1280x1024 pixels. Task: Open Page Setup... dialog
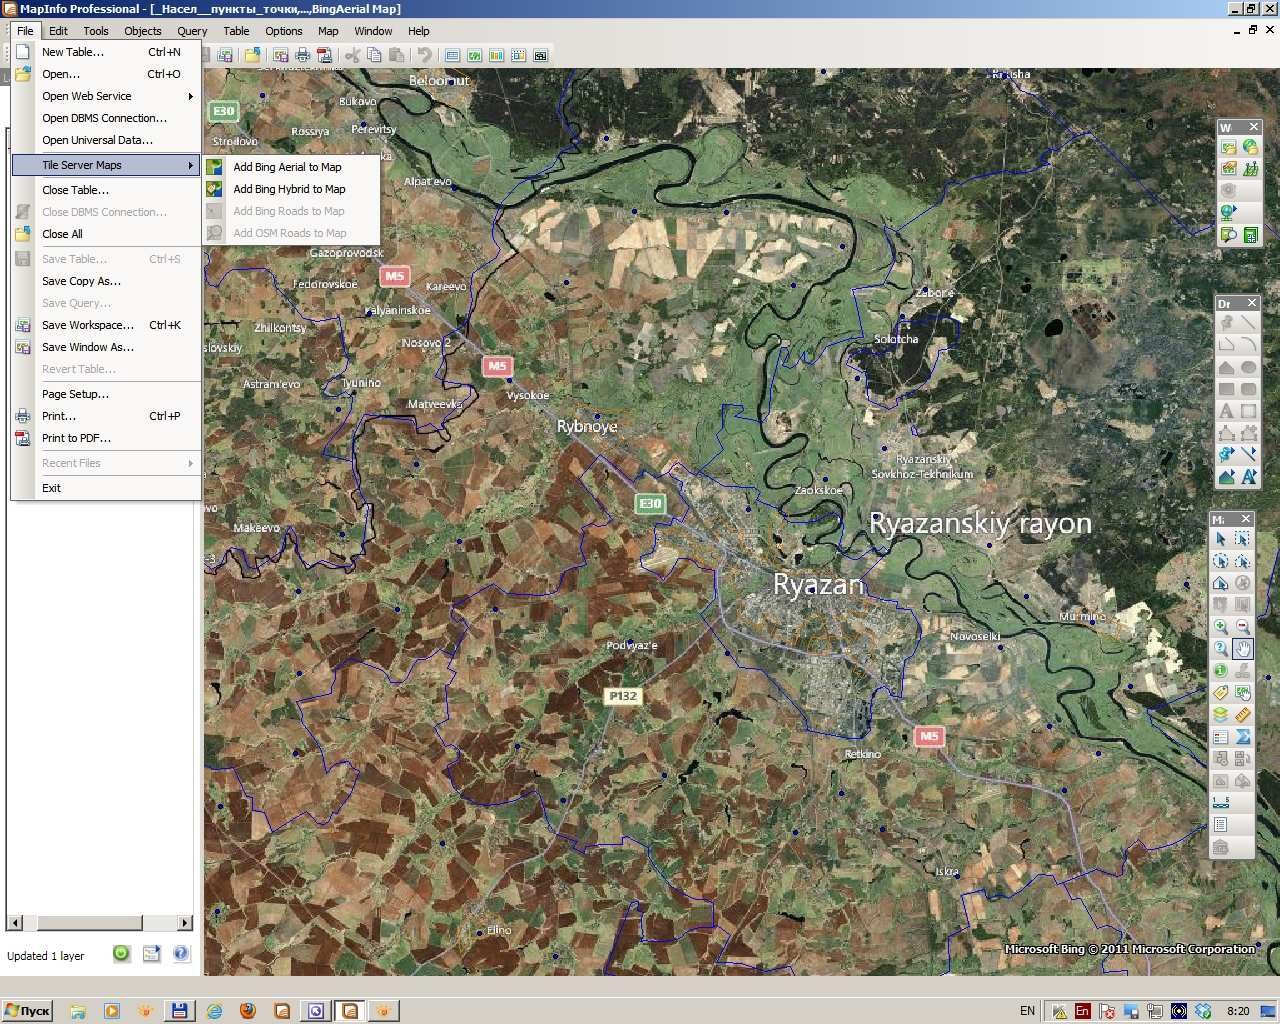106,394
